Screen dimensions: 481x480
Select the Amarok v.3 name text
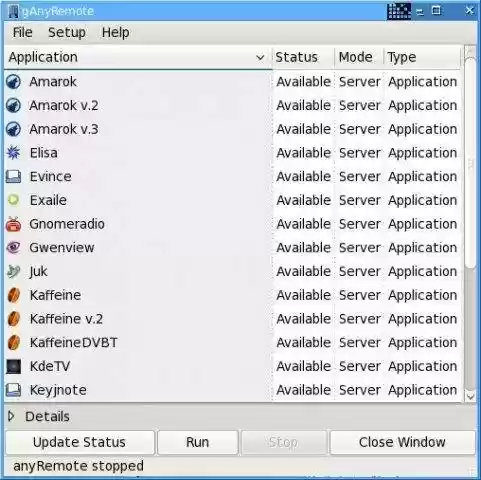[x=64, y=129]
